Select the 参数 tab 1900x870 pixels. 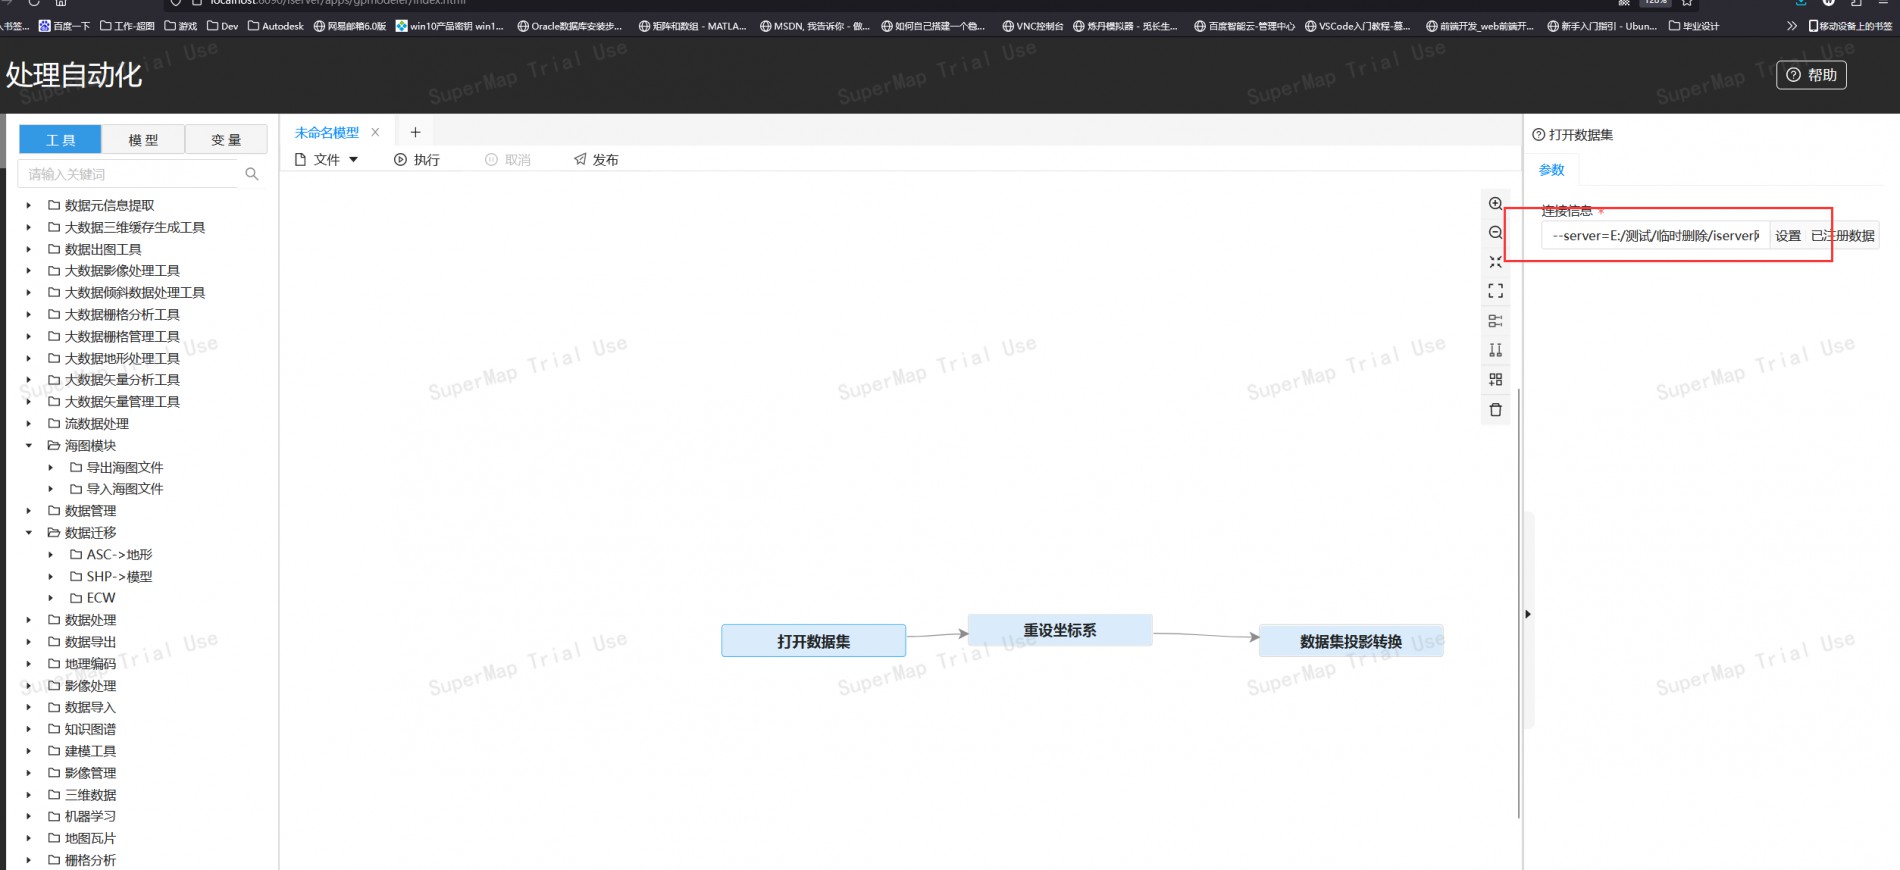tap(1551, 170)
